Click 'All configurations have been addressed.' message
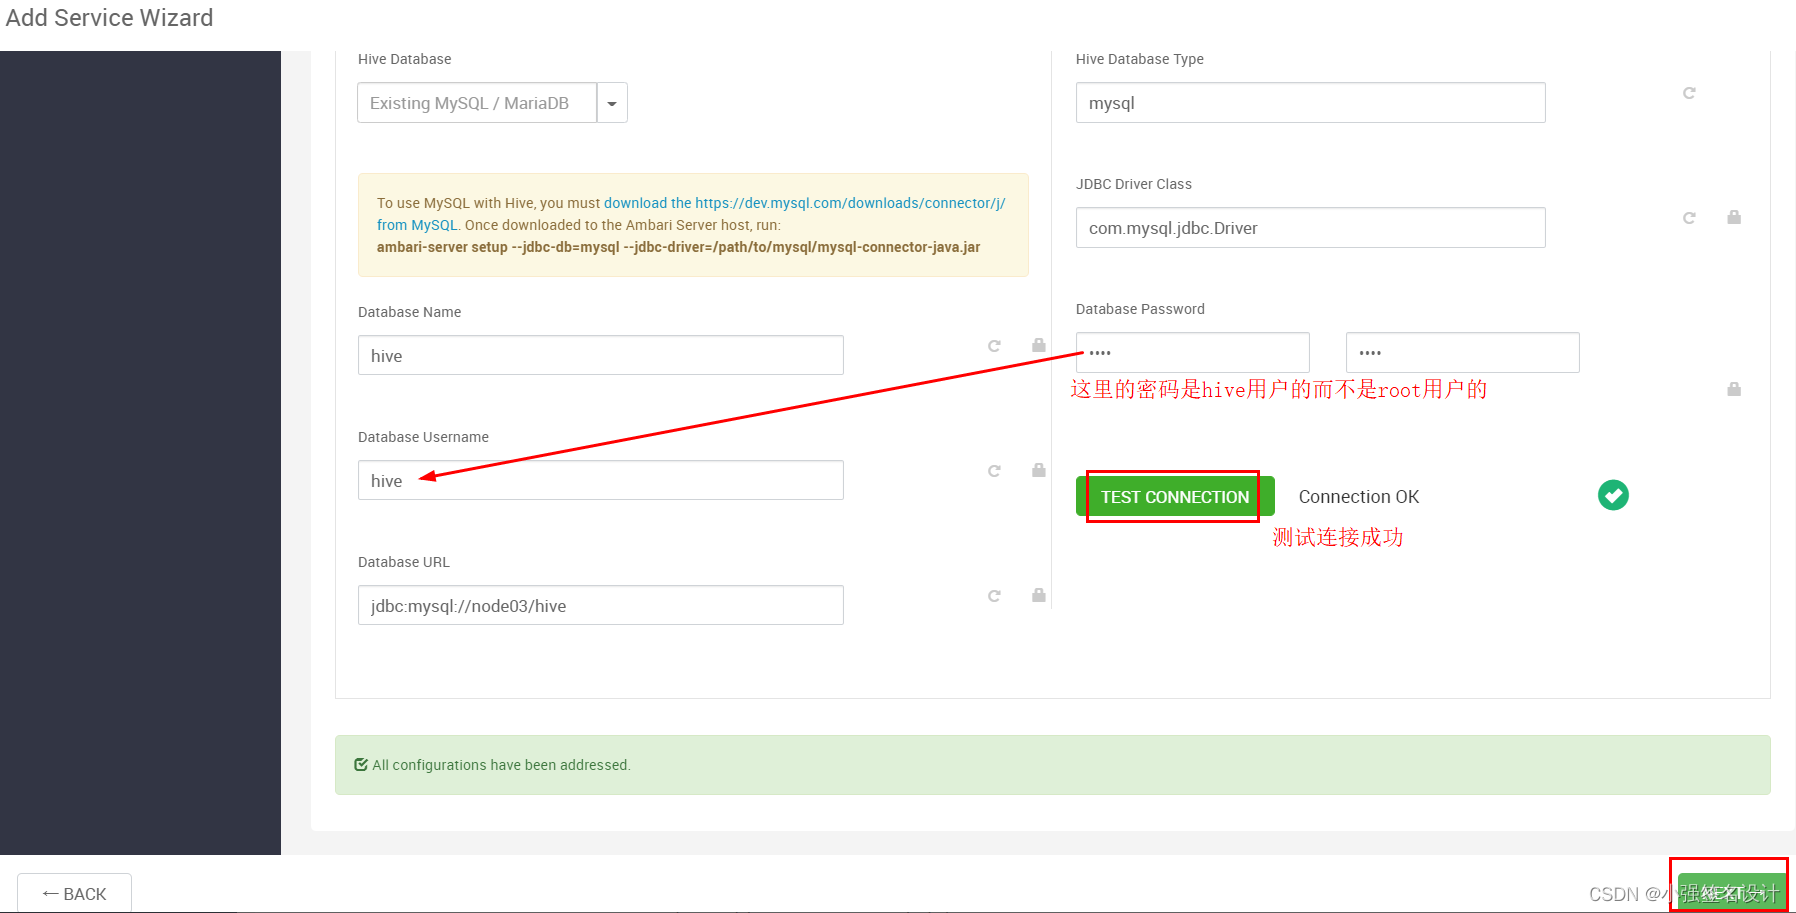 click(x=501, y=765)
